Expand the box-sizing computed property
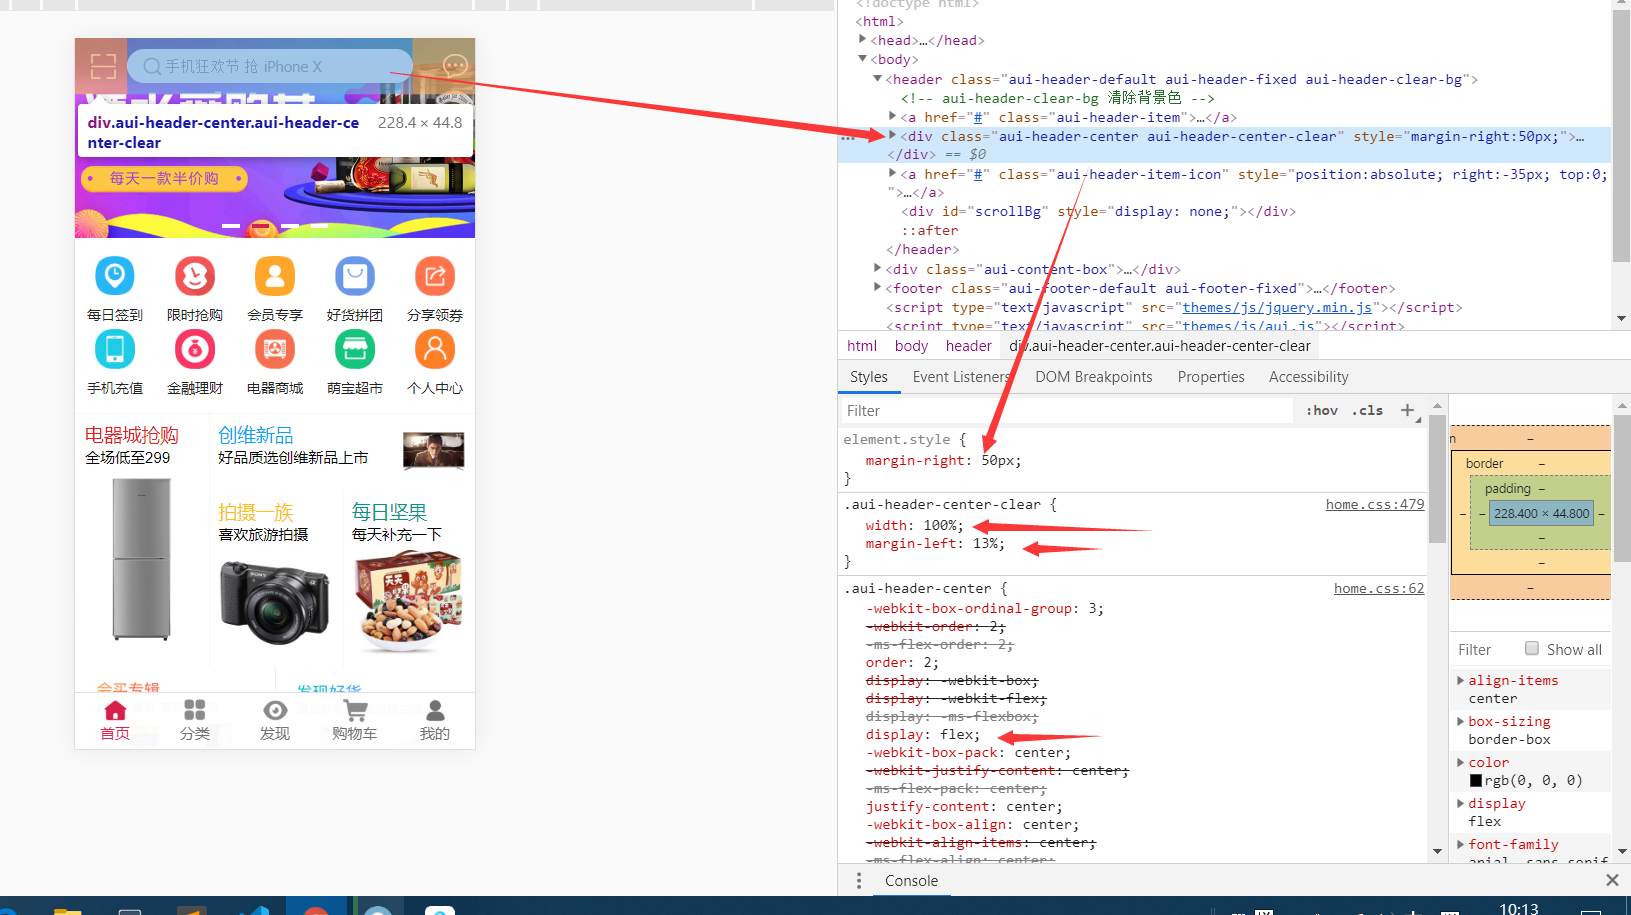1631x915 pixels. [1460, 721]
